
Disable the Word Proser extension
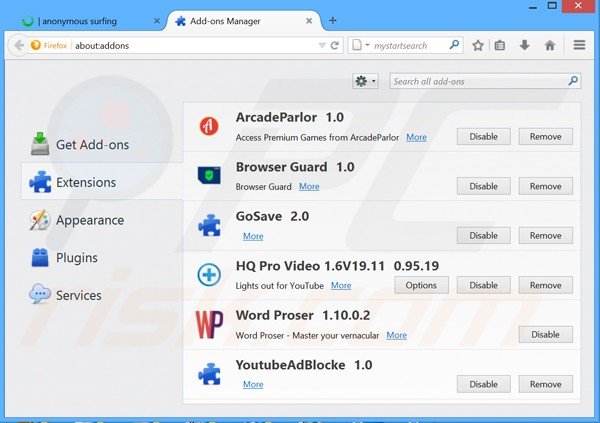[546, 335]
